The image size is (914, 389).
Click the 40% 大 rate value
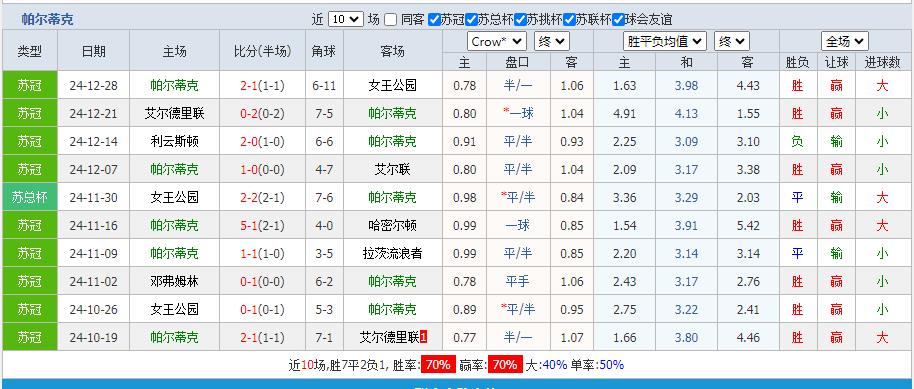[554, 365]
